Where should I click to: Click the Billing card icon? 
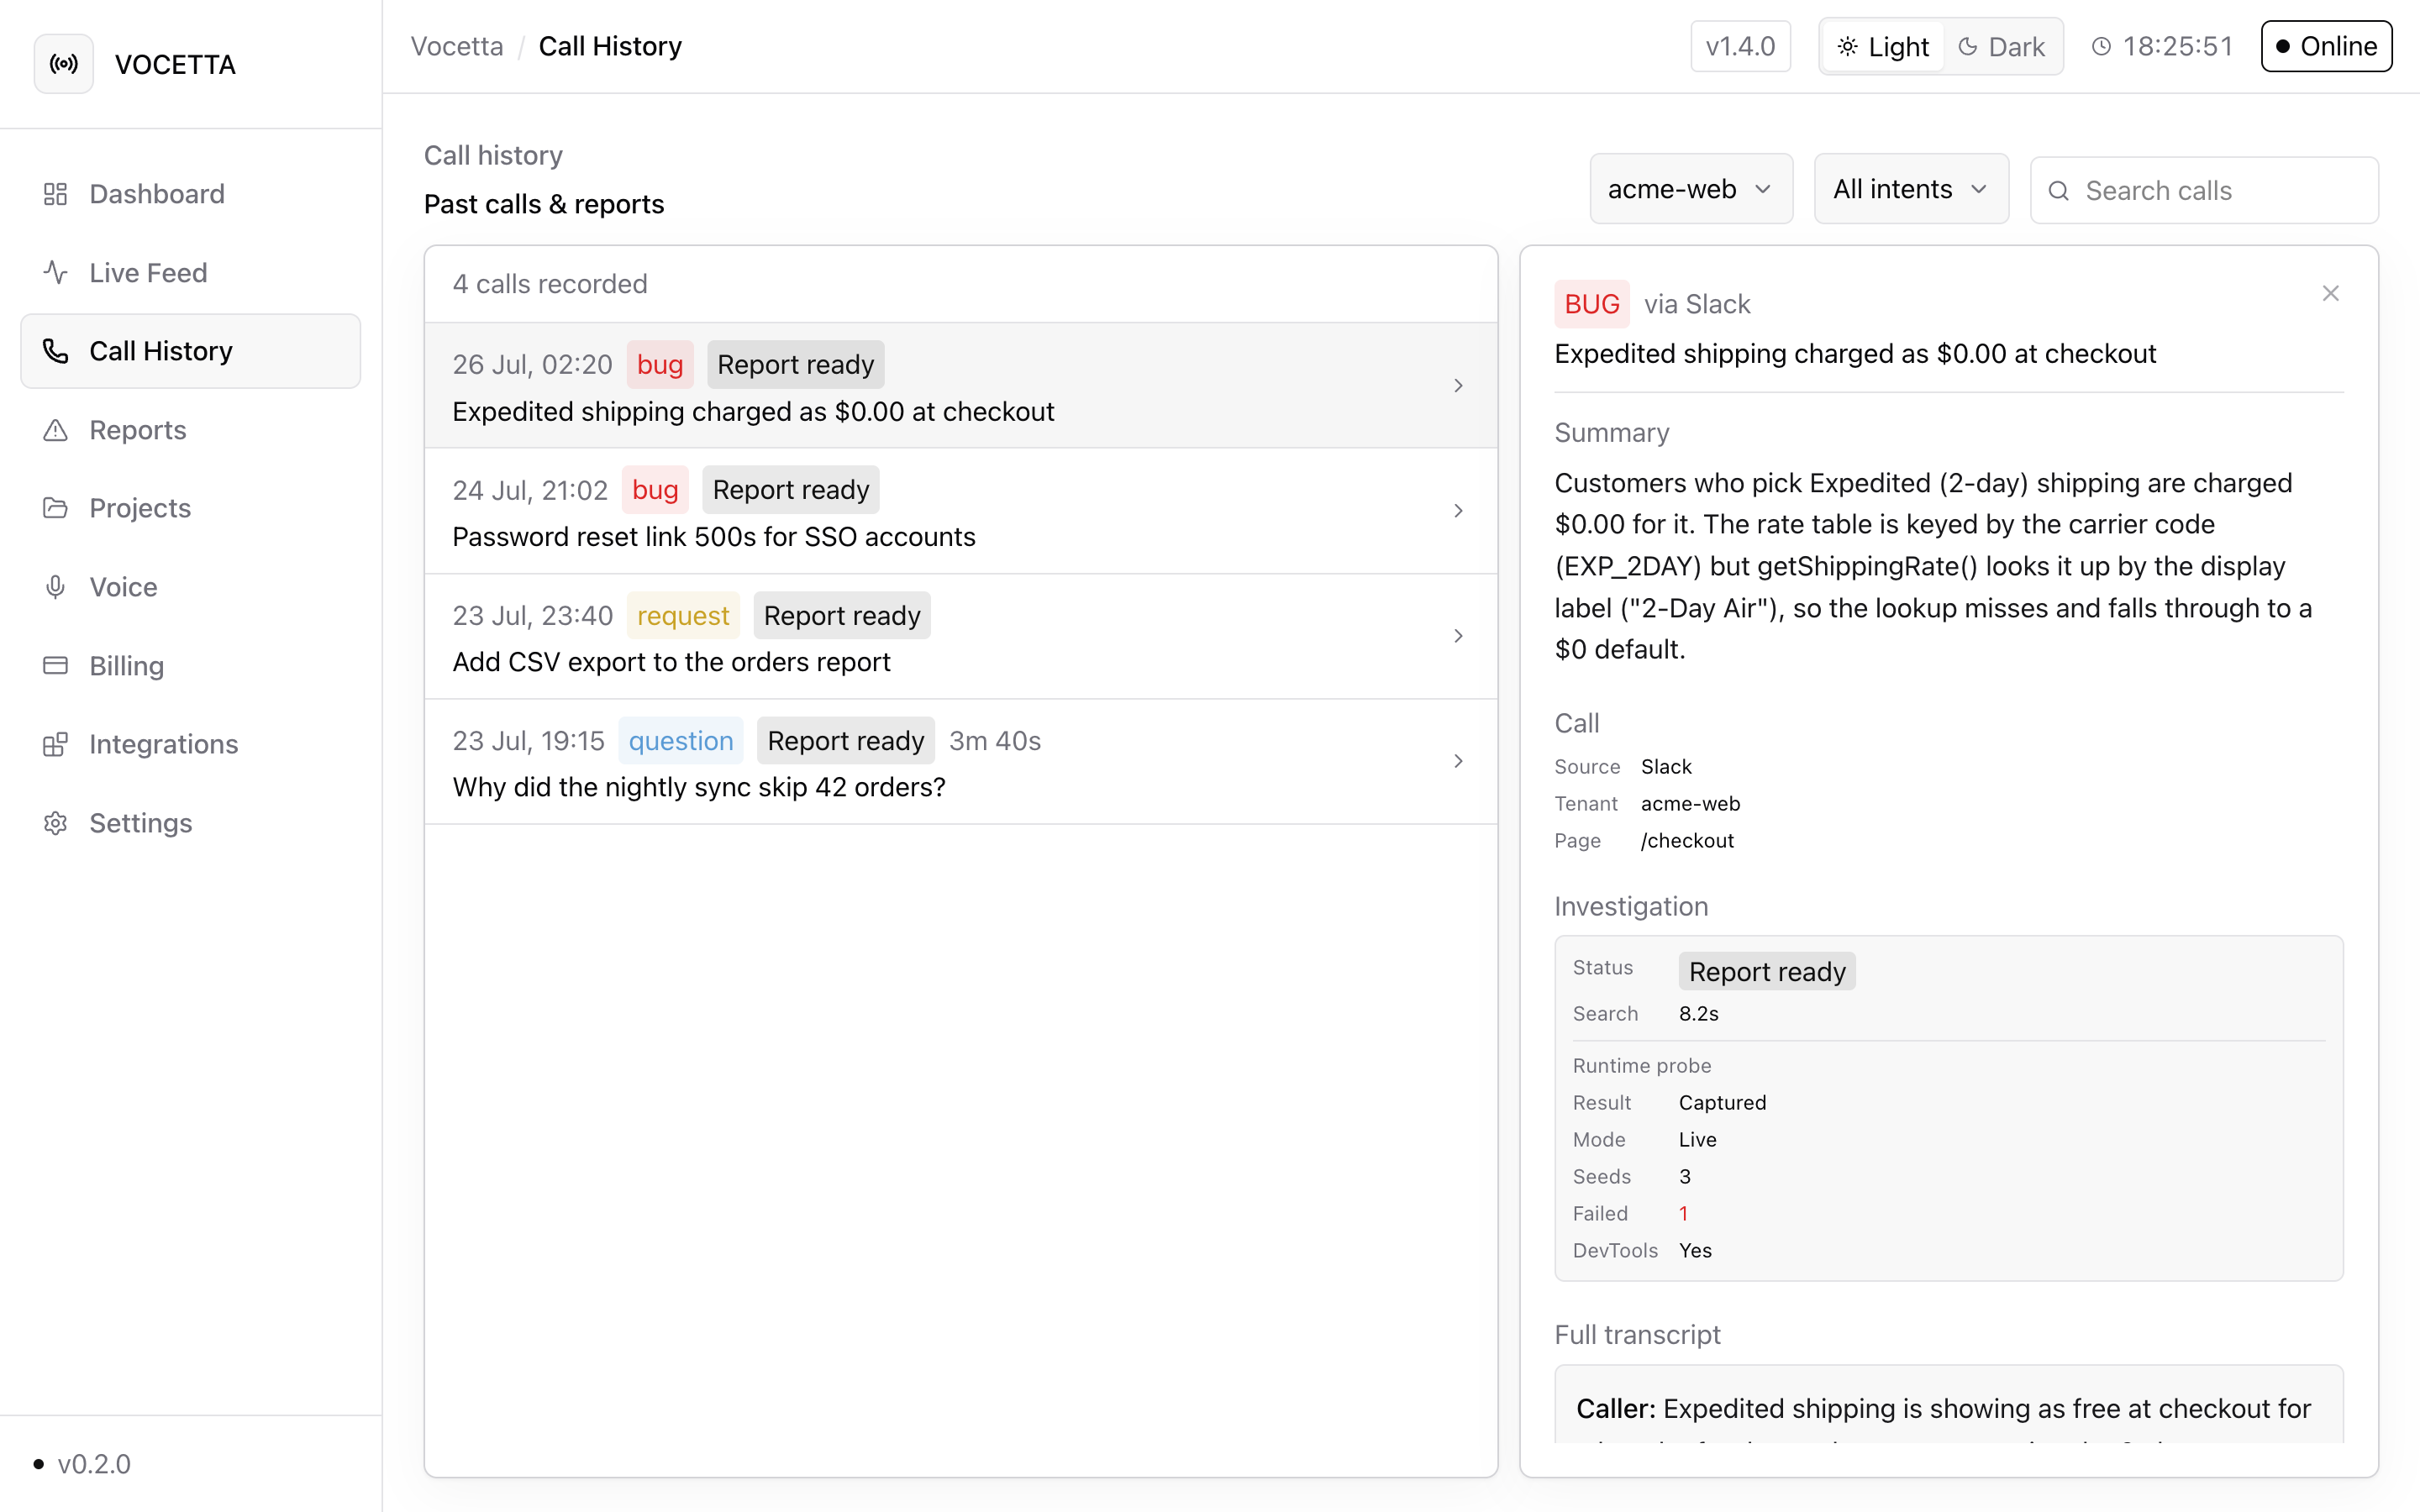55,665
